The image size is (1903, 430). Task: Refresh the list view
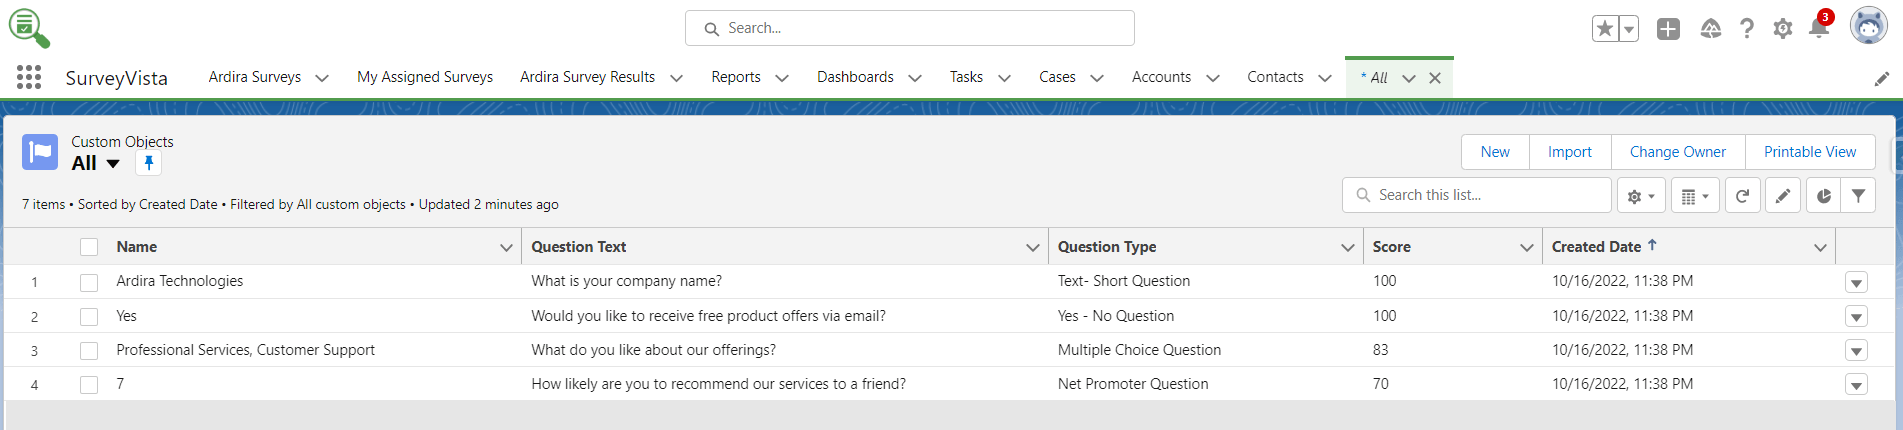tap(1742, 196)
